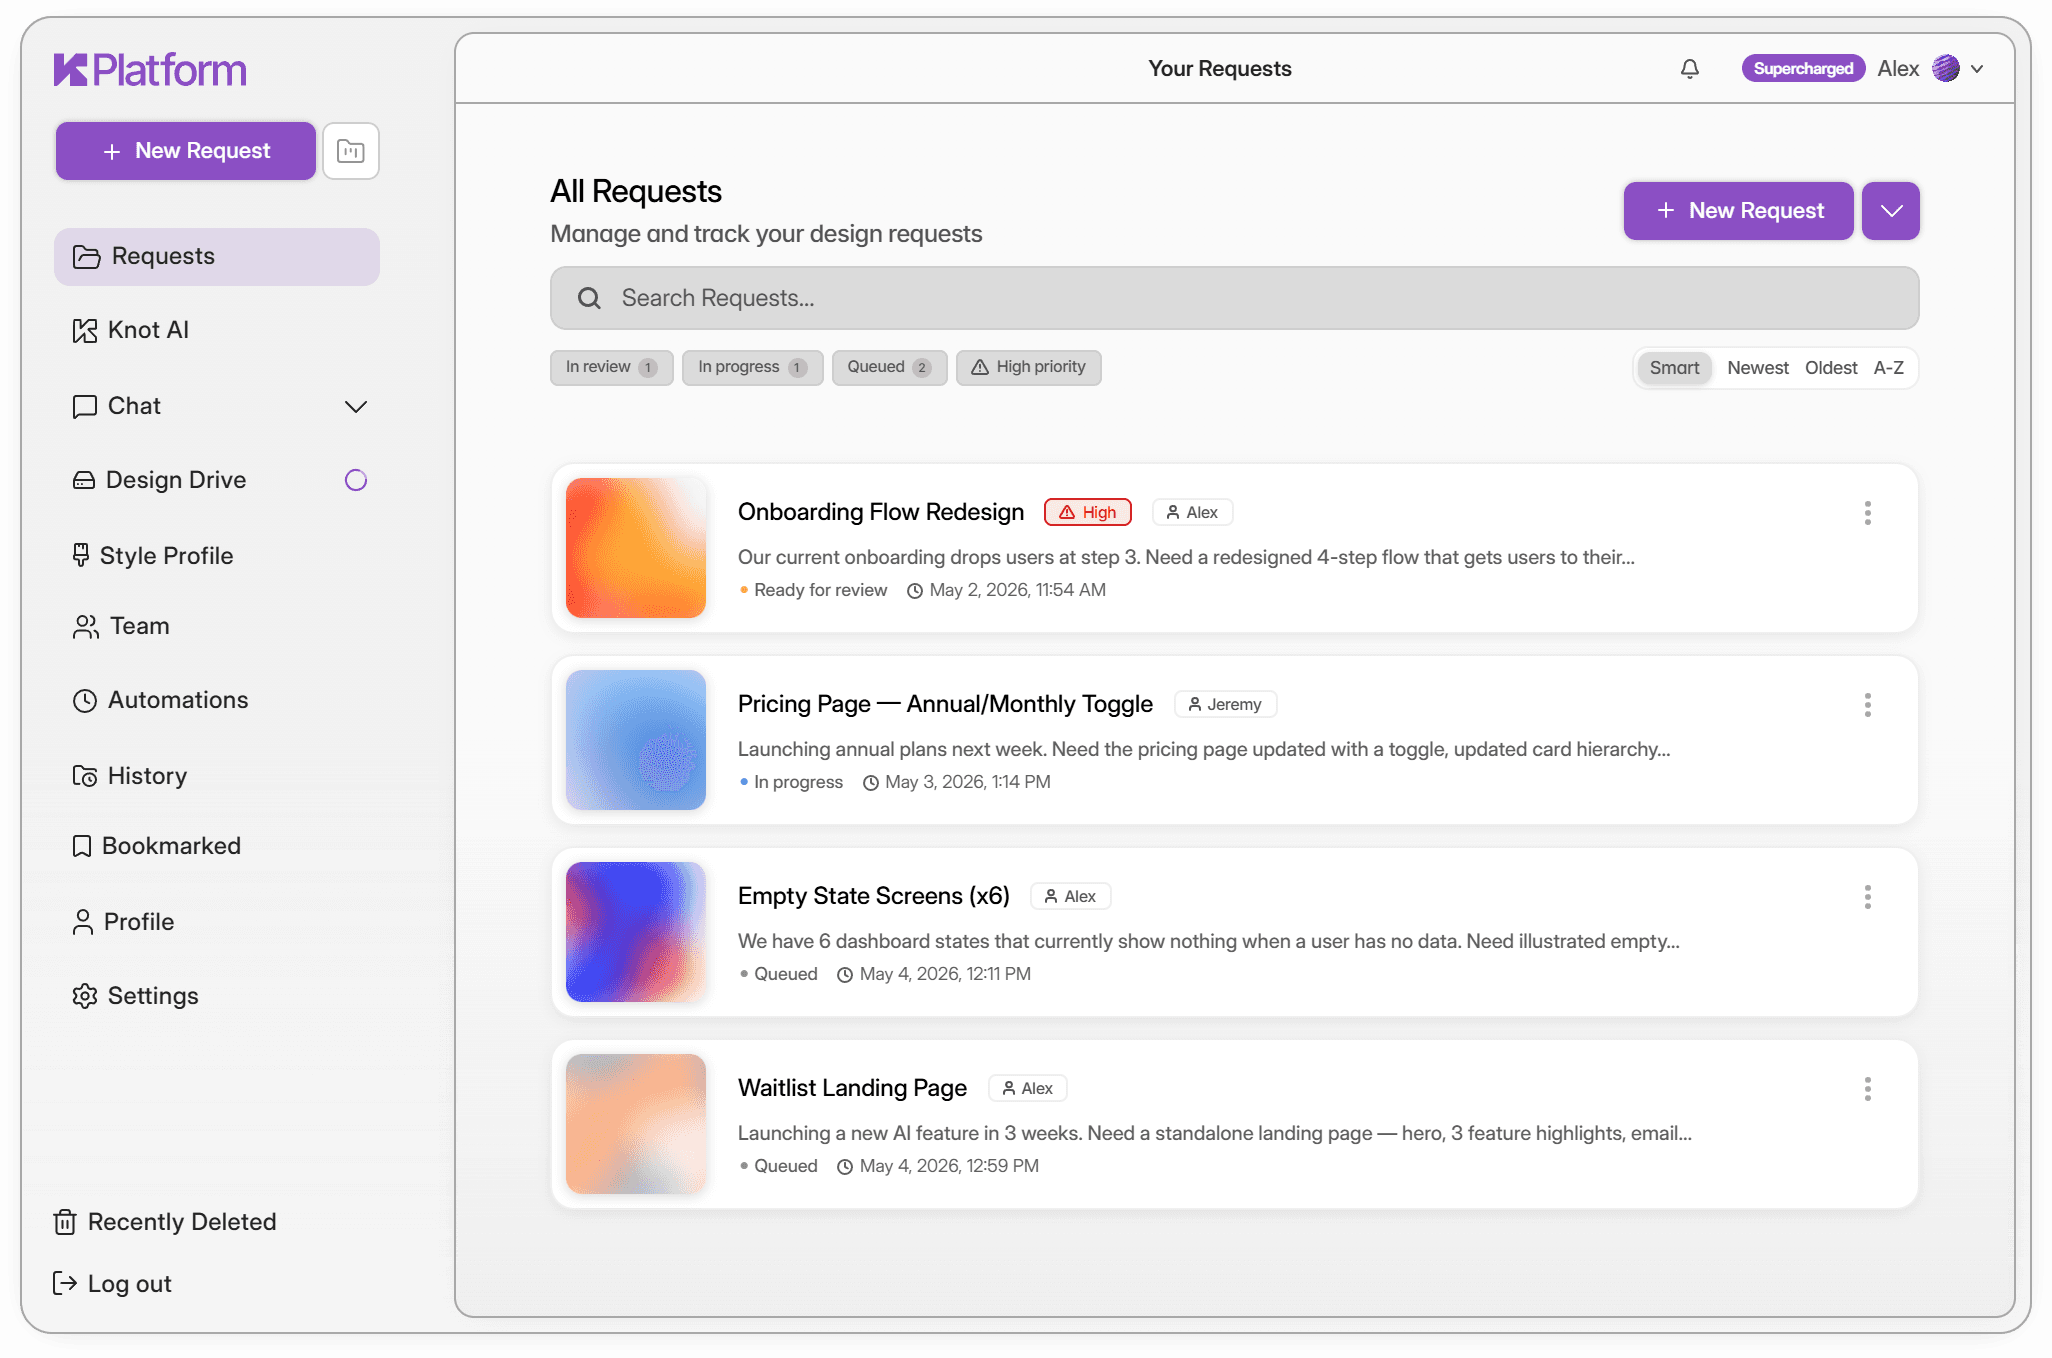
Task: Click the sidebar New Request button
Action: pos(186,151)
